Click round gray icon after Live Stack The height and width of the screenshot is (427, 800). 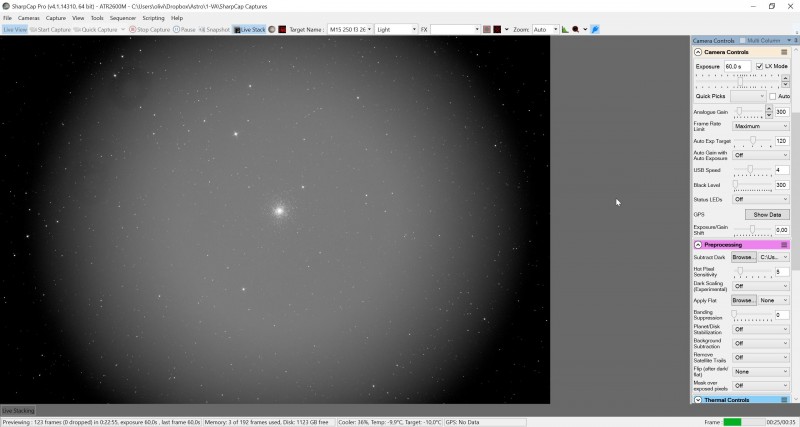click(272, 30)
